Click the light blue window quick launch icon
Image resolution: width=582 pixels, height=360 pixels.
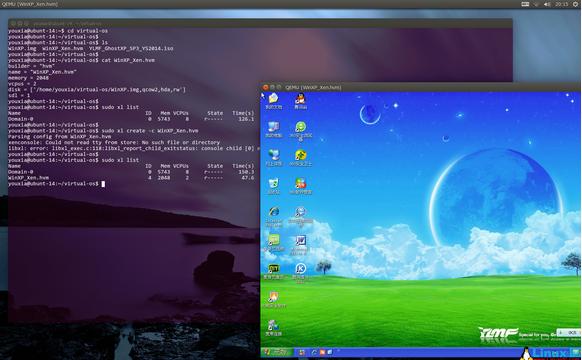pyautogui.click(x=330, y=352)
